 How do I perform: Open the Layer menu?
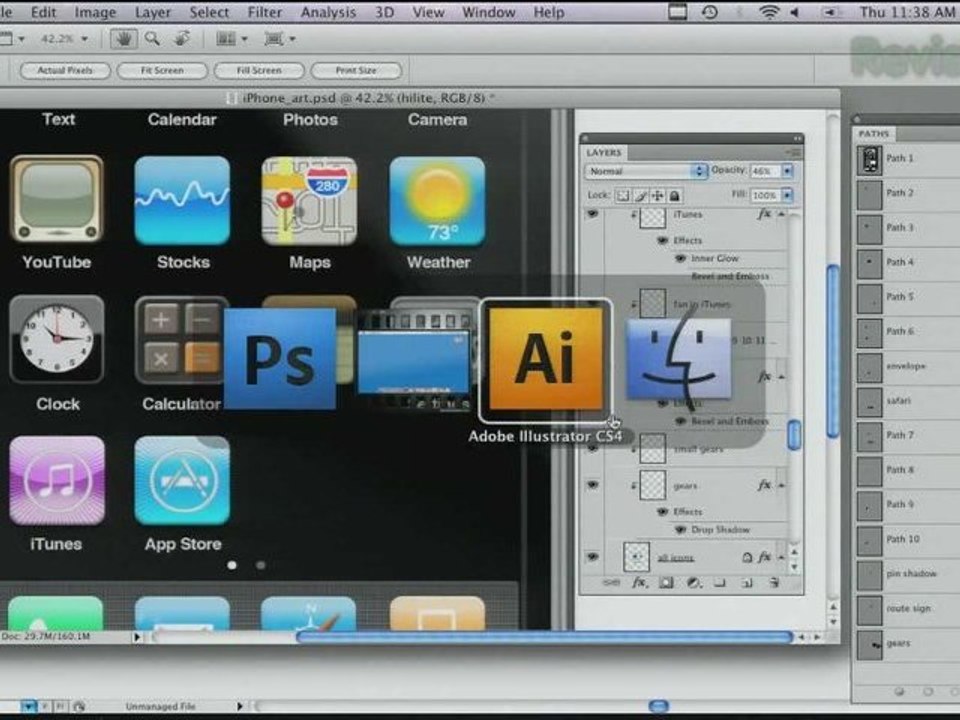pyautogui.click(x=153, y=12)
